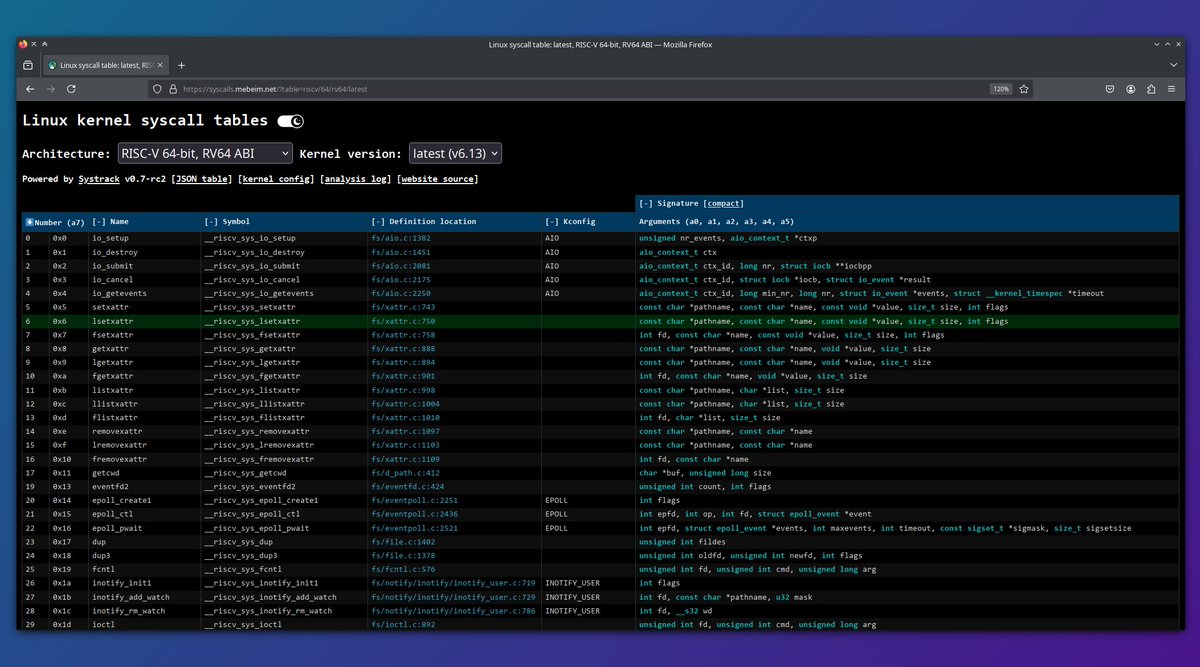
Task: Open fs/xattr.c:743 definition link
Action: point(403,307)
